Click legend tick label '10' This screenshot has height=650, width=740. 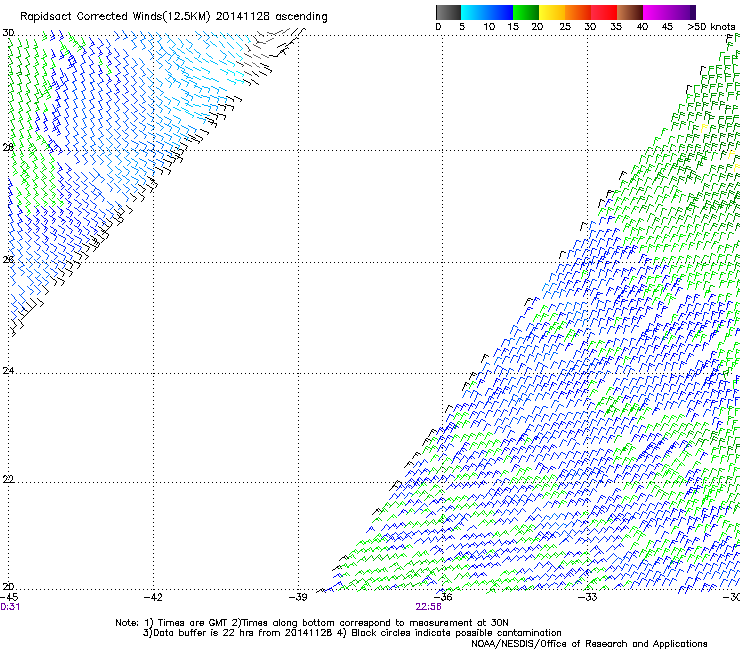click(489, 27)
